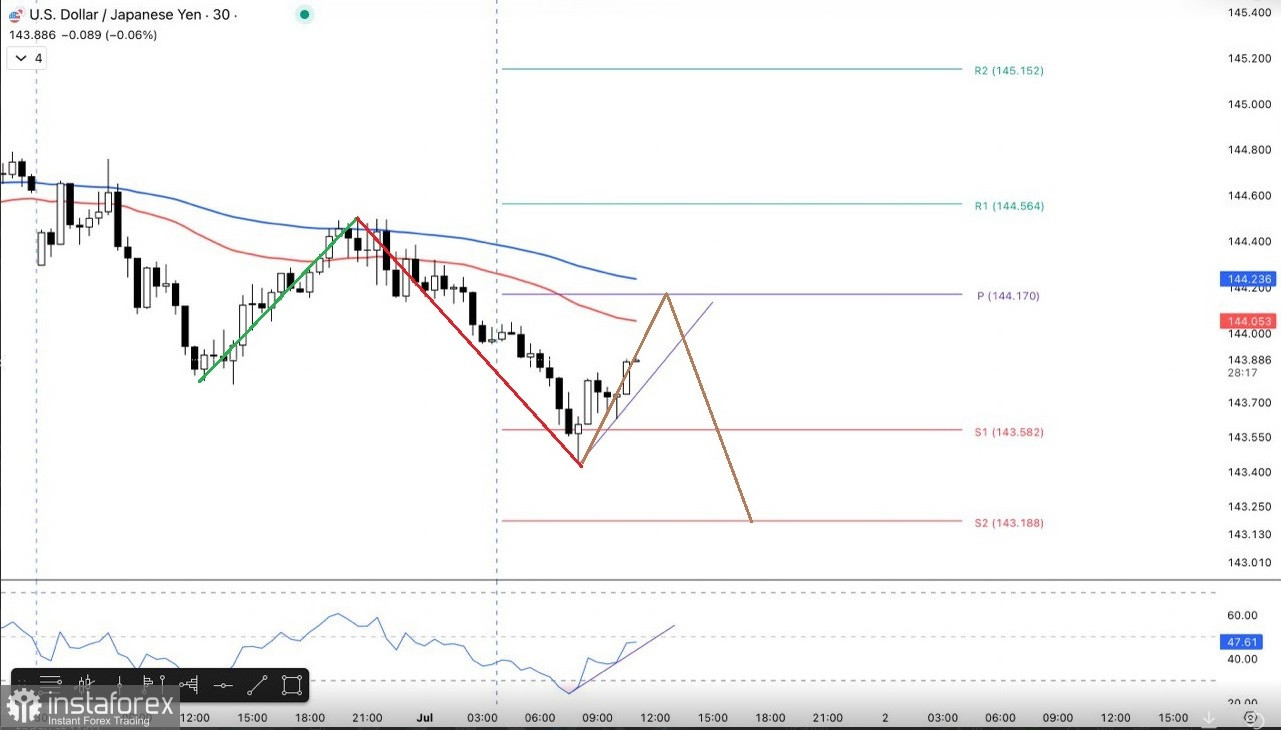Select the fixed range volume profile tool

pos(154,685)
